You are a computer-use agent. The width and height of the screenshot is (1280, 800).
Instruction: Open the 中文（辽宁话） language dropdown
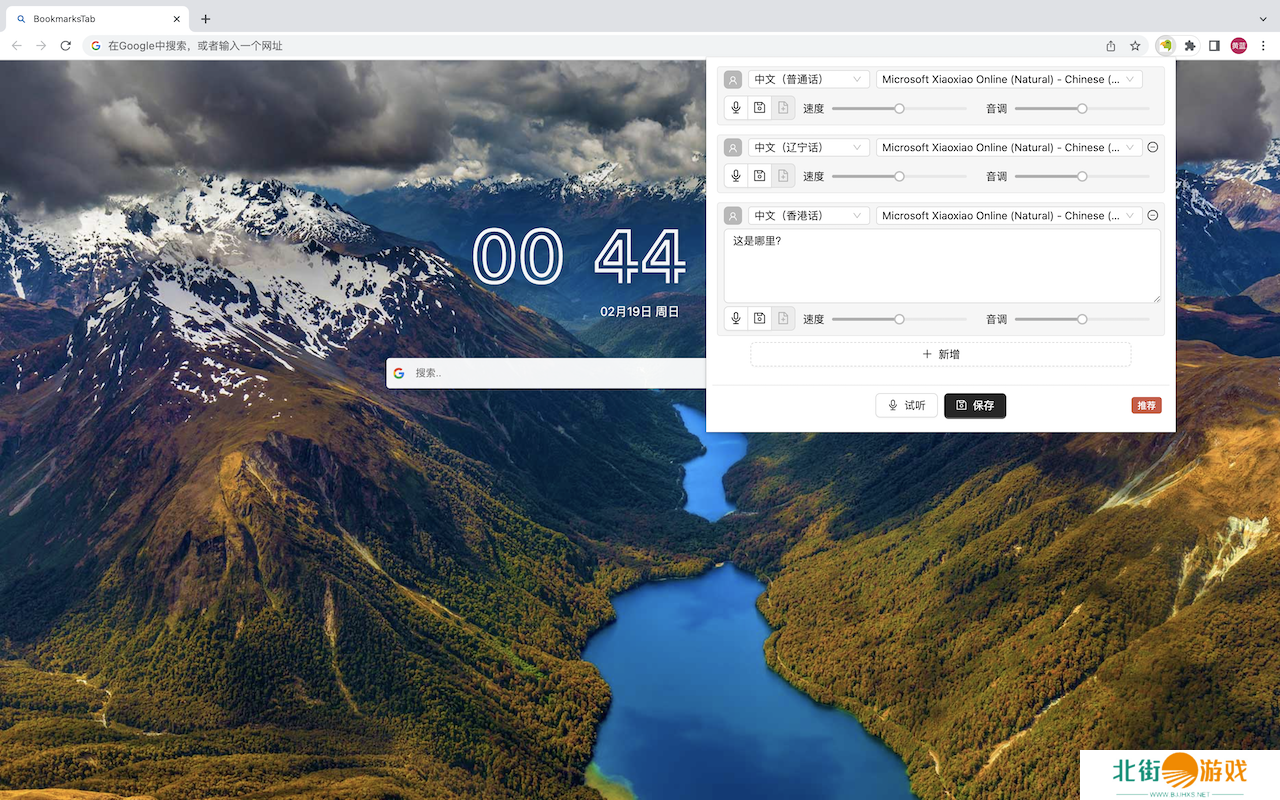coord(808,148)
